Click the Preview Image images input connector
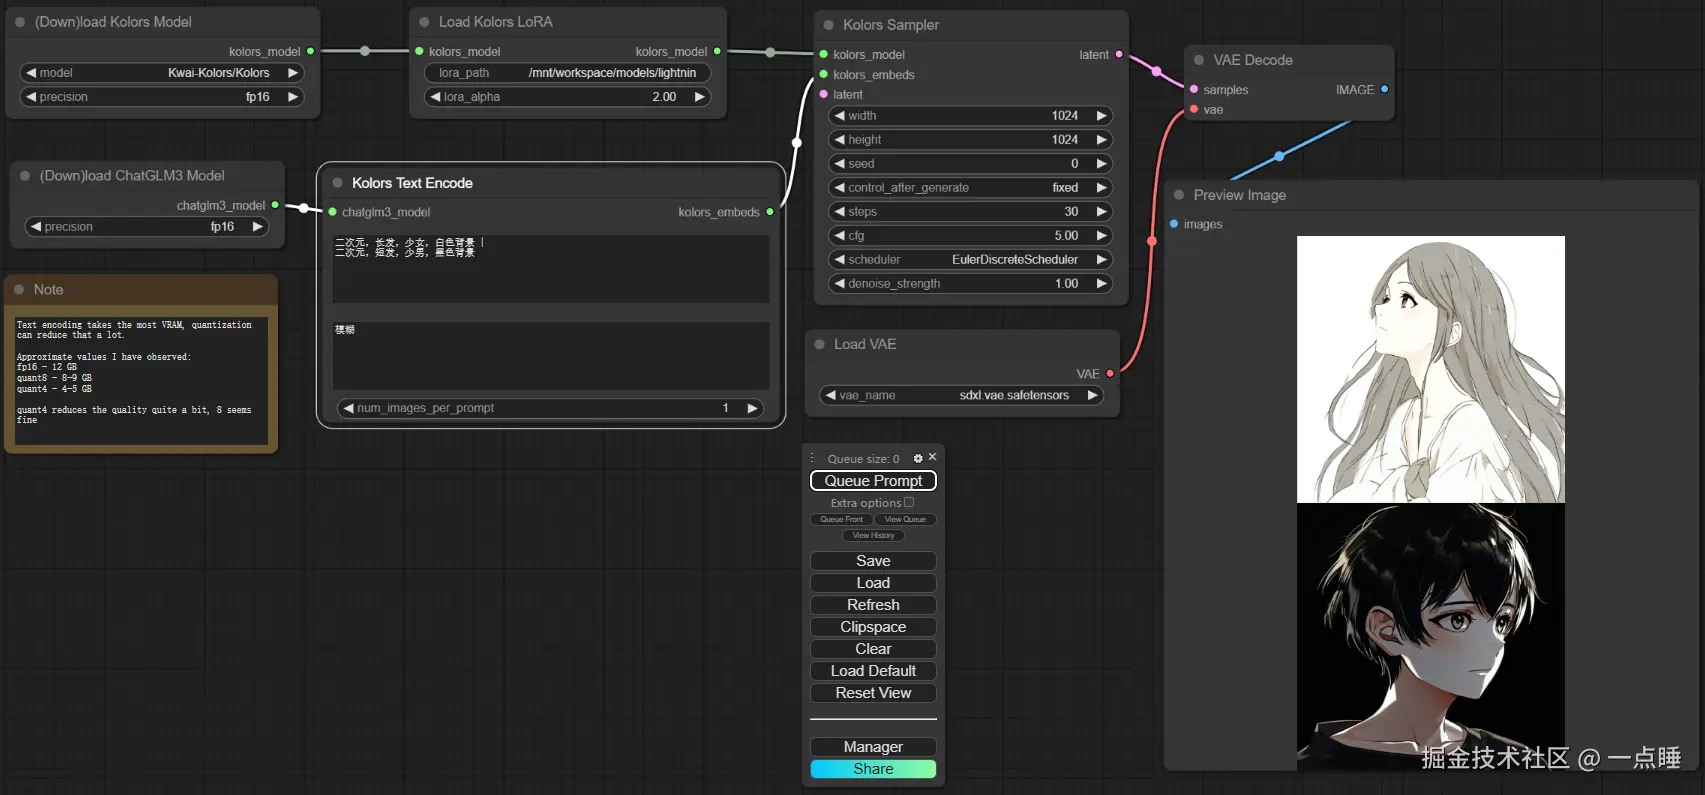The image size is (1705, 795). 1174,224
